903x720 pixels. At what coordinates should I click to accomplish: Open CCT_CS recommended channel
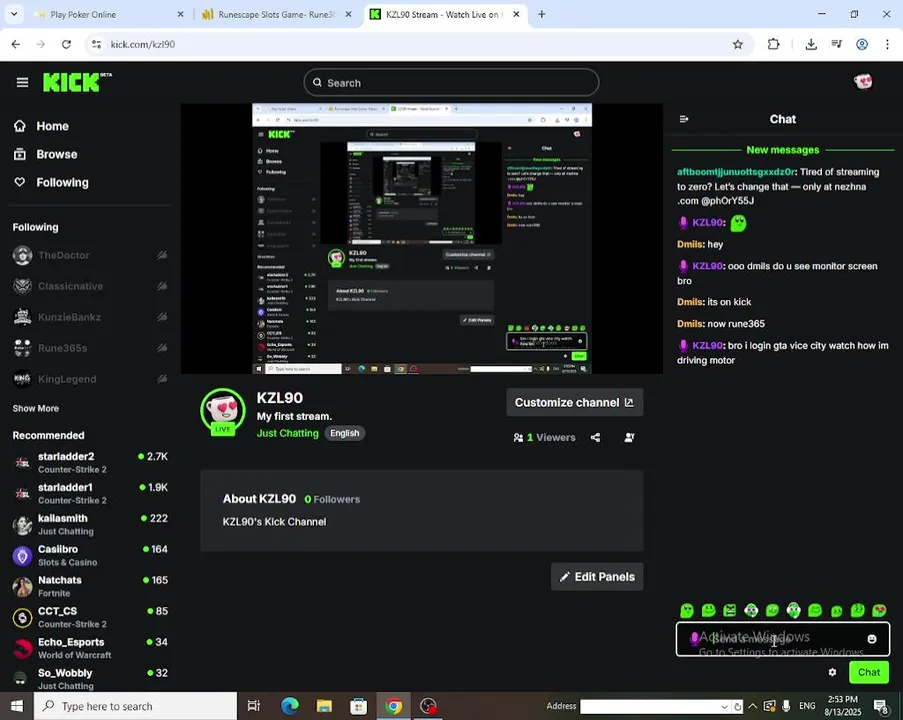(x=90, y=617)
